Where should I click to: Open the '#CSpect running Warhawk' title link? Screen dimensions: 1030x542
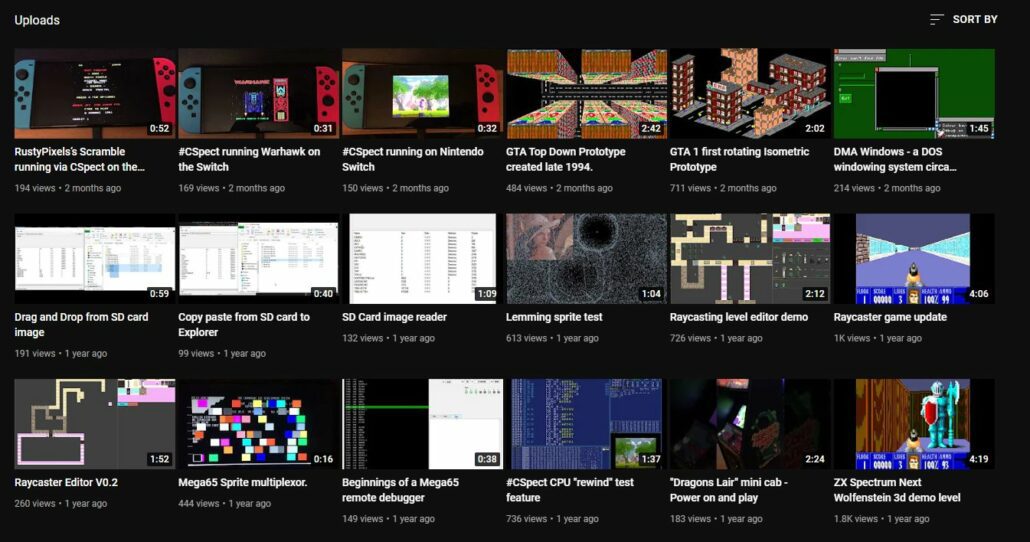(x=249, y=159)
